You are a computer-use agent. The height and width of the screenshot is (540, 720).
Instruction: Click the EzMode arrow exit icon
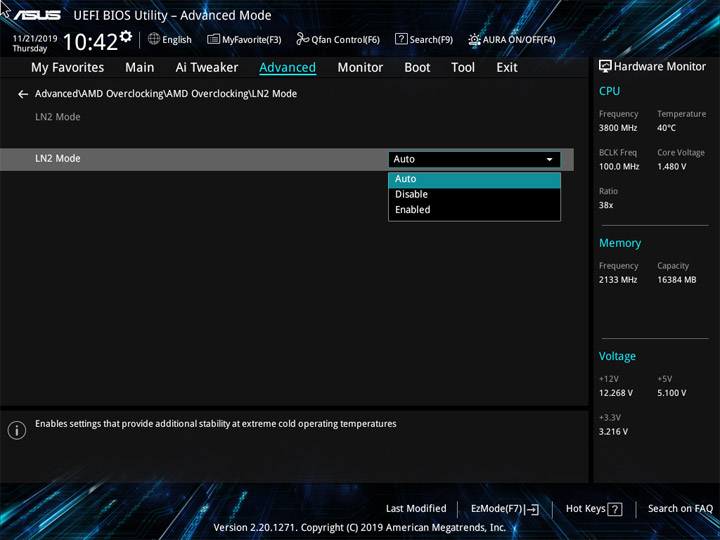[532, 509]
